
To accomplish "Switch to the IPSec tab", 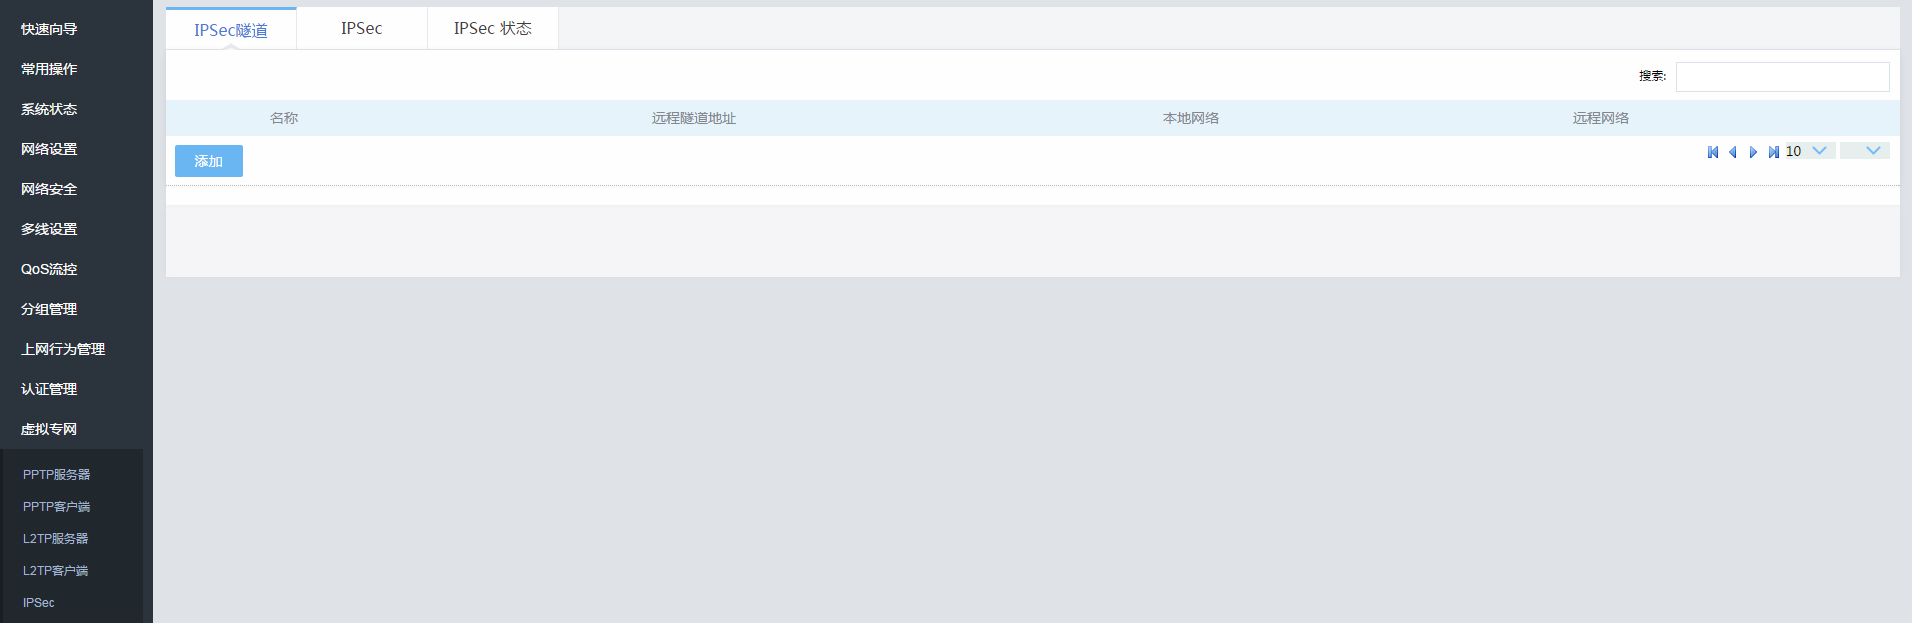I will [361, 29].
